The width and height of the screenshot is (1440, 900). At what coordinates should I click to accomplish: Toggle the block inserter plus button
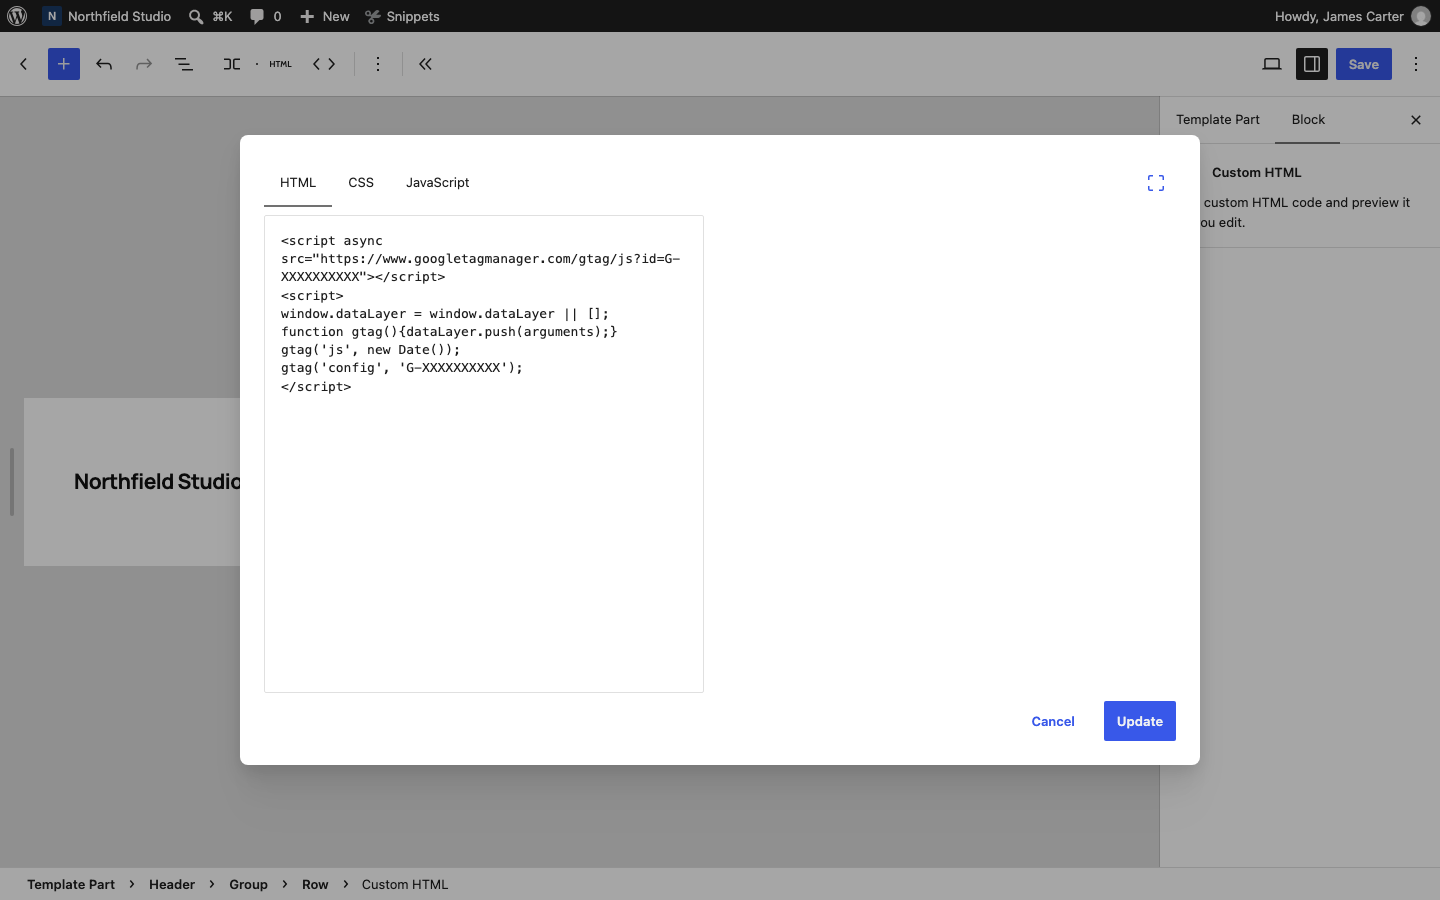[x=64, y=64]
